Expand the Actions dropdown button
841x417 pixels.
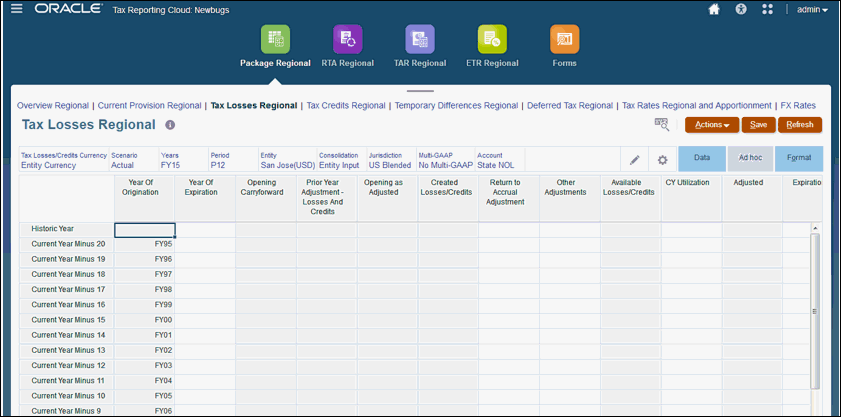[712, 125]
